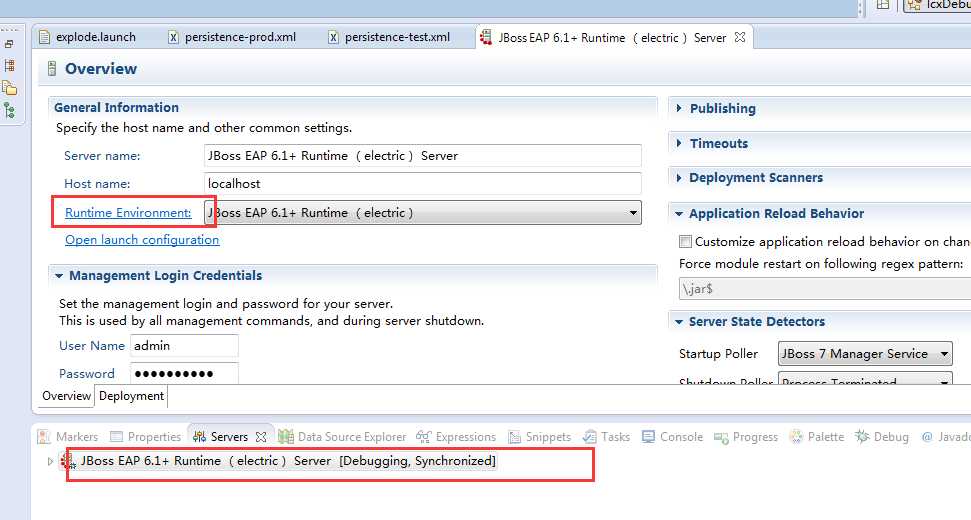Image resolution: width=971 pixels, height=520 pixels.
Task: Click the open perspective icon top right
Action: (x=883, y=5)
